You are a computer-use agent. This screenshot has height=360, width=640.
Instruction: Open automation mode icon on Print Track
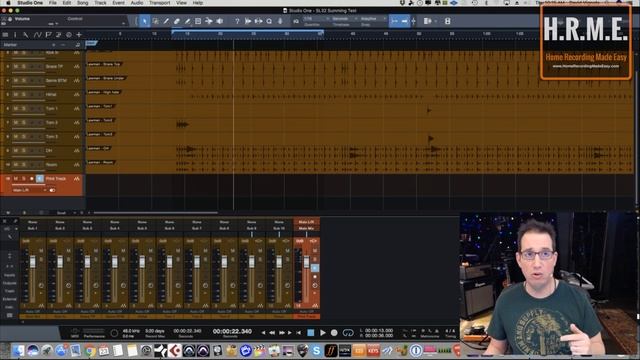pos(76,179)
